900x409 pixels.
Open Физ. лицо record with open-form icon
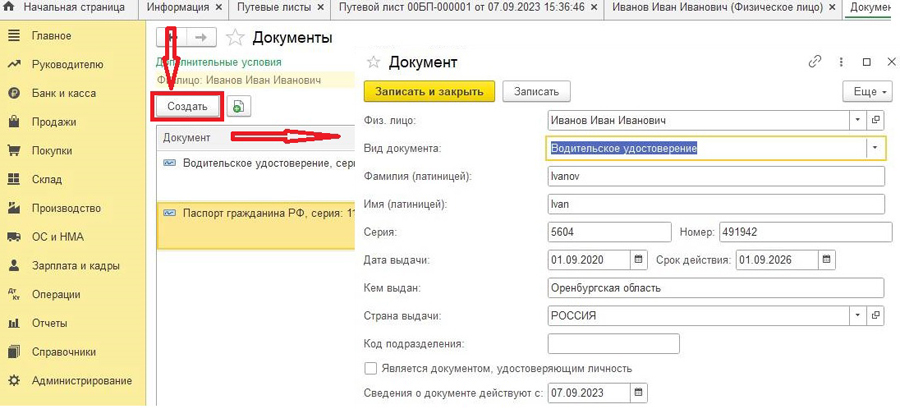875,120
